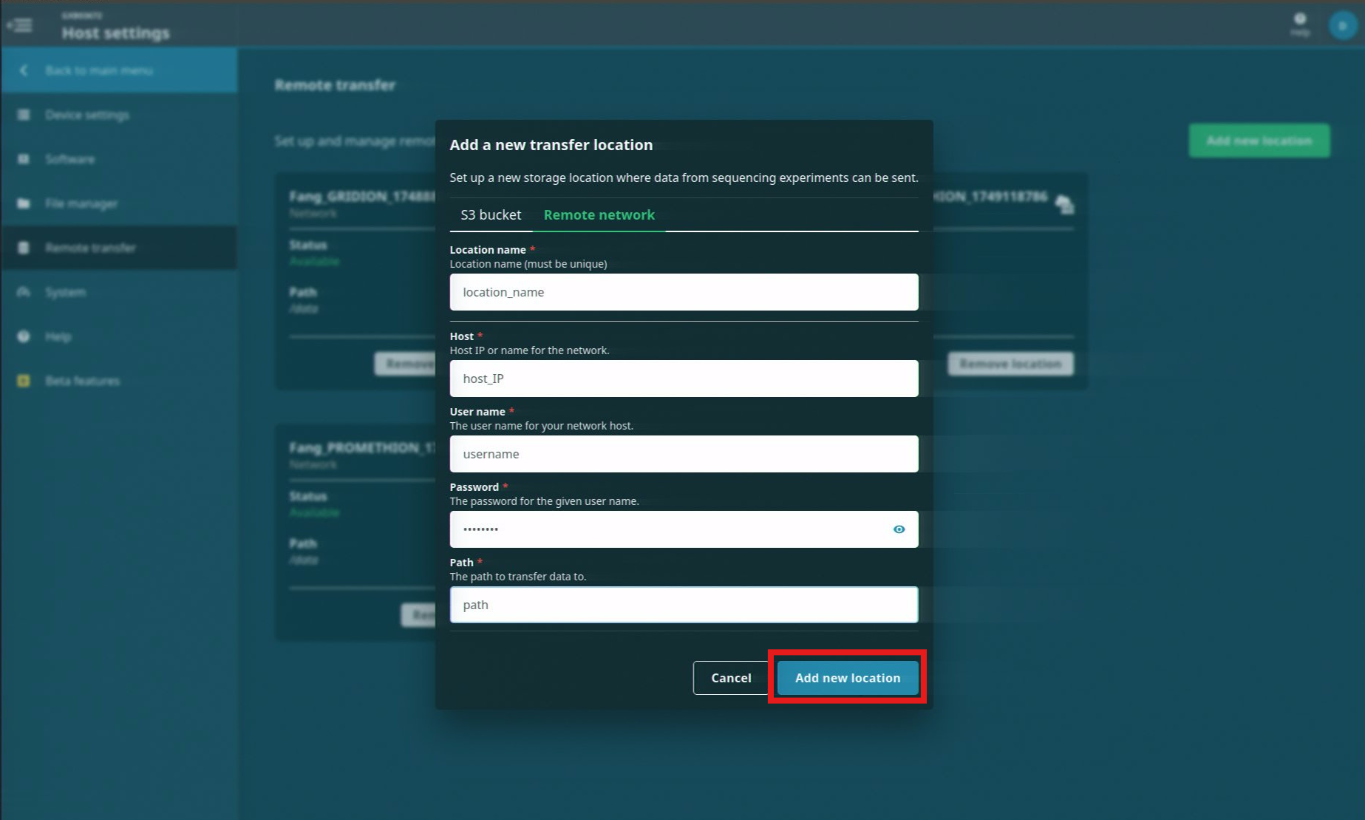Focus the User name input field
The height and width of the screenshot is (820, 1365).
click(x=684, y=453)
